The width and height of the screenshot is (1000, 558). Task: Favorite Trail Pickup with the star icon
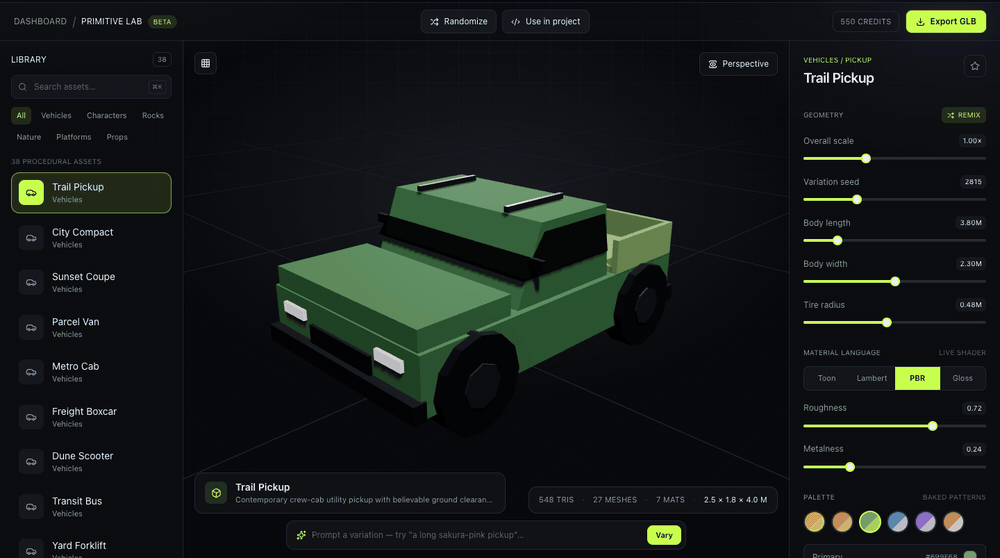[974, 66]
